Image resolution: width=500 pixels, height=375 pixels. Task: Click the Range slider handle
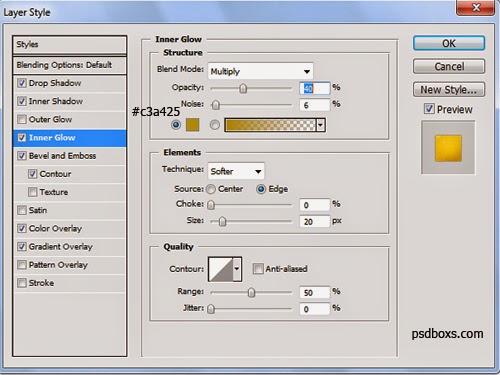tap(251, 292)
